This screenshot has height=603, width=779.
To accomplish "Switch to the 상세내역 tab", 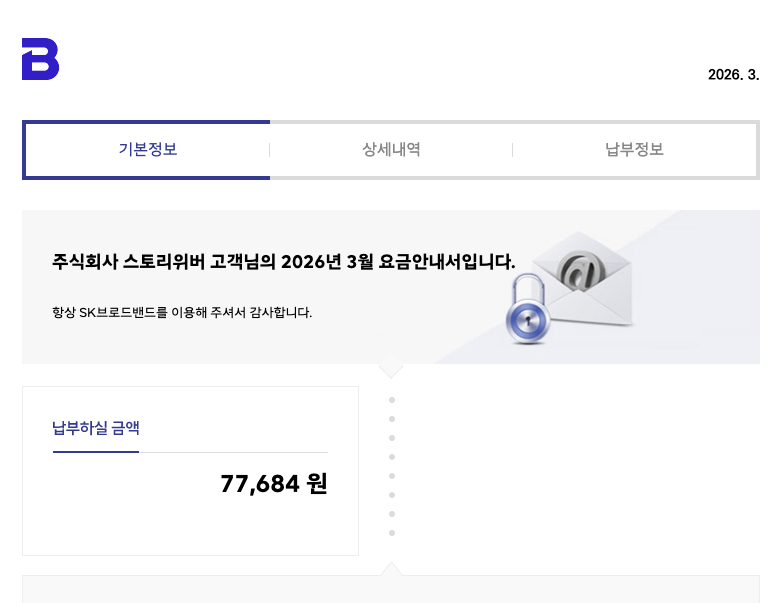I will click(x=391, y=150).
